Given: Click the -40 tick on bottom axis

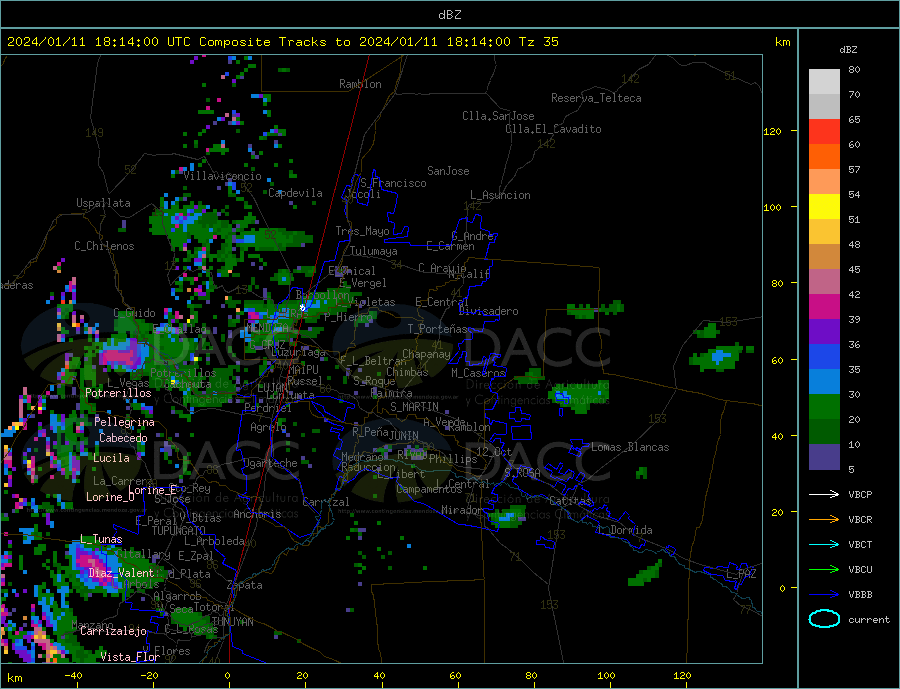Looking at the screenshot, I should (73, 676).
